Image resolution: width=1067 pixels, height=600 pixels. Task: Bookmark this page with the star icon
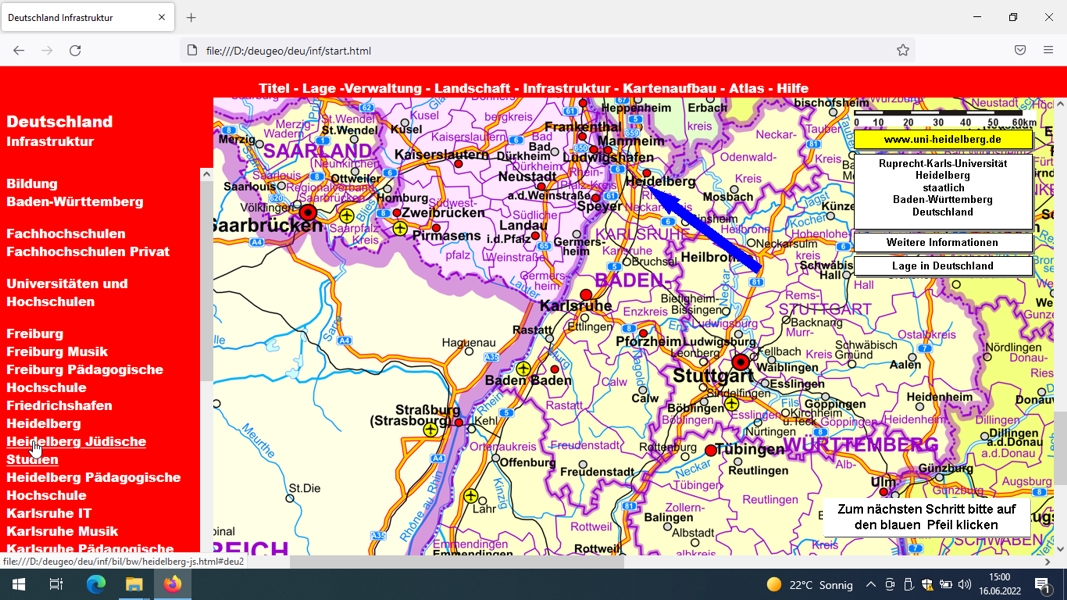tap(902, 50)
